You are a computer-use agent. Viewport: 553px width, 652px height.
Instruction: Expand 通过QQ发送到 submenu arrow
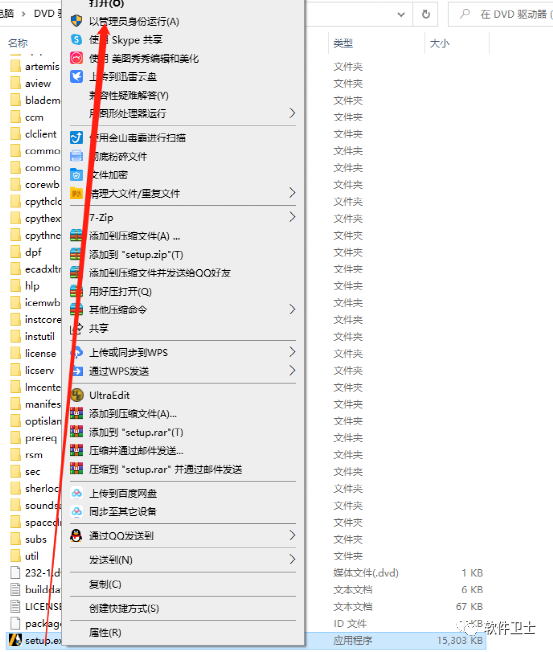(292, 535)
